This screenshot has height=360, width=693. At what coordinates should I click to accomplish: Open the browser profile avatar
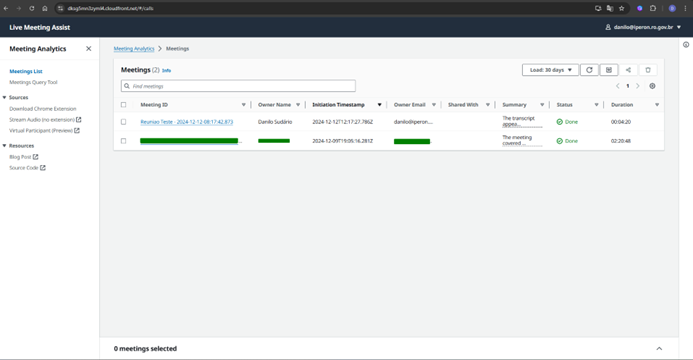[x=672, y=8]
